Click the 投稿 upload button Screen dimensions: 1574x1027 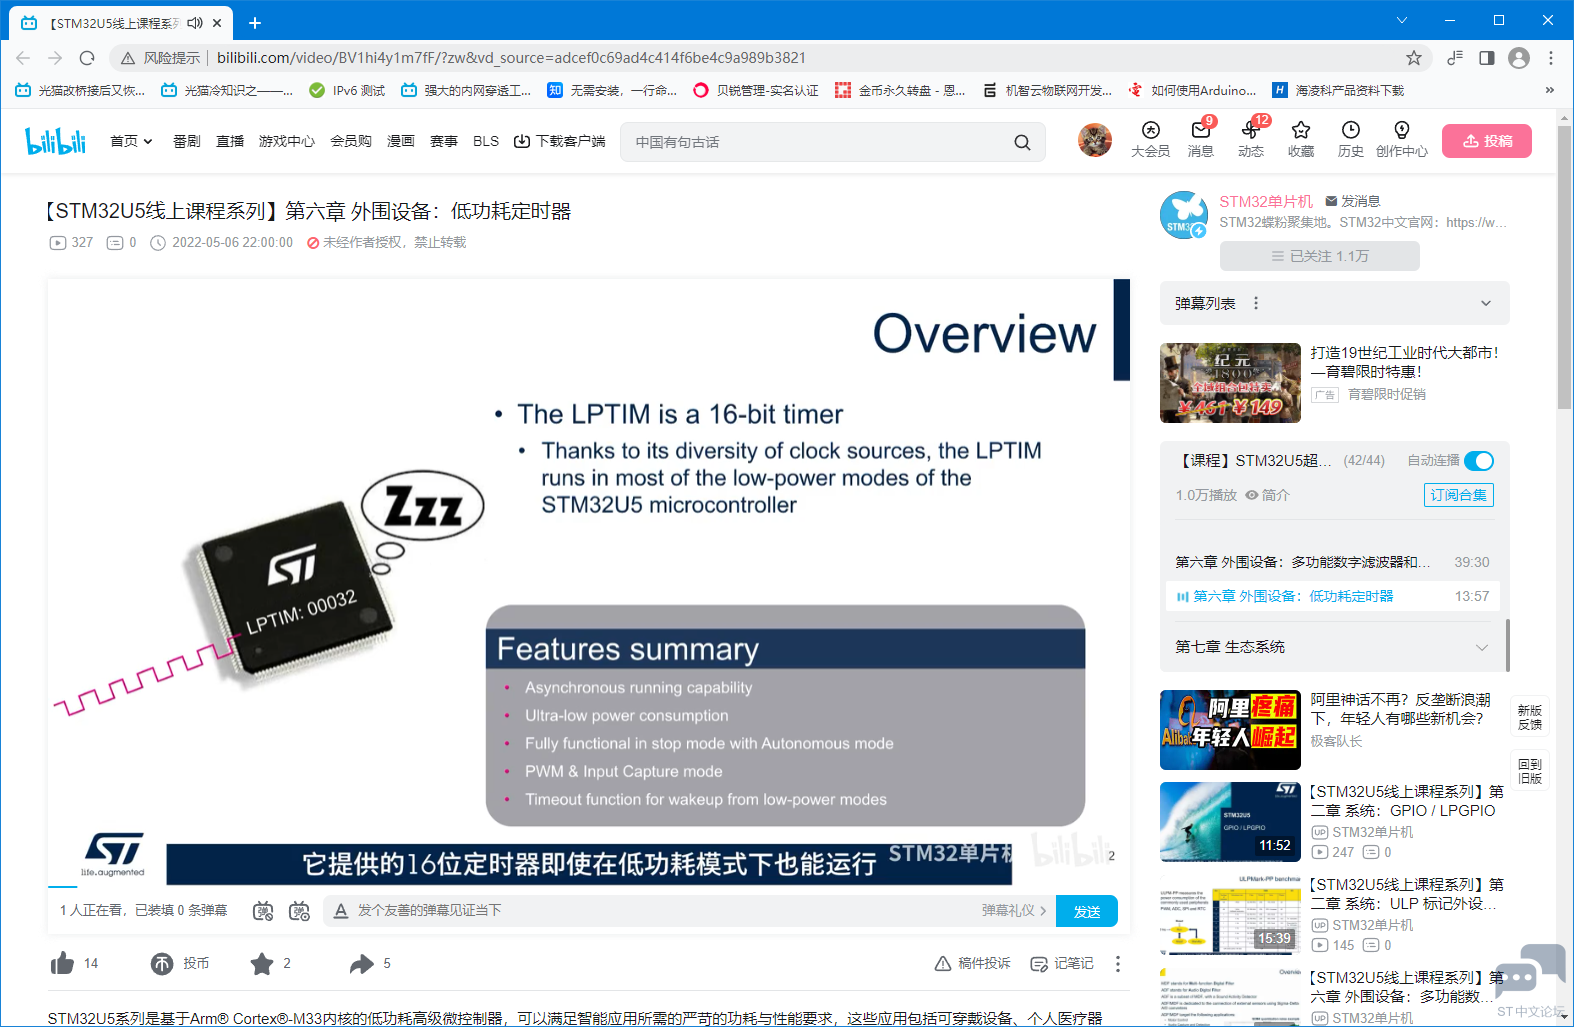[1487, 141]
